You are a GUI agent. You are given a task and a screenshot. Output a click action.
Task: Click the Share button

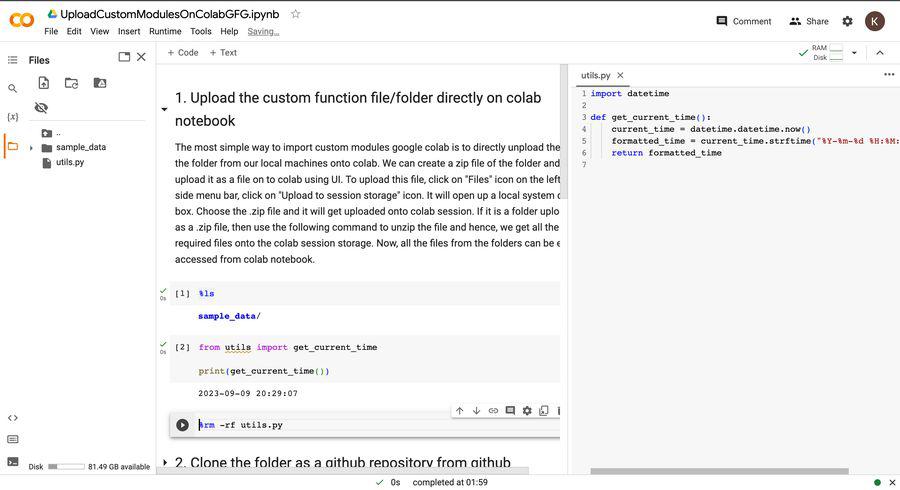808,21
